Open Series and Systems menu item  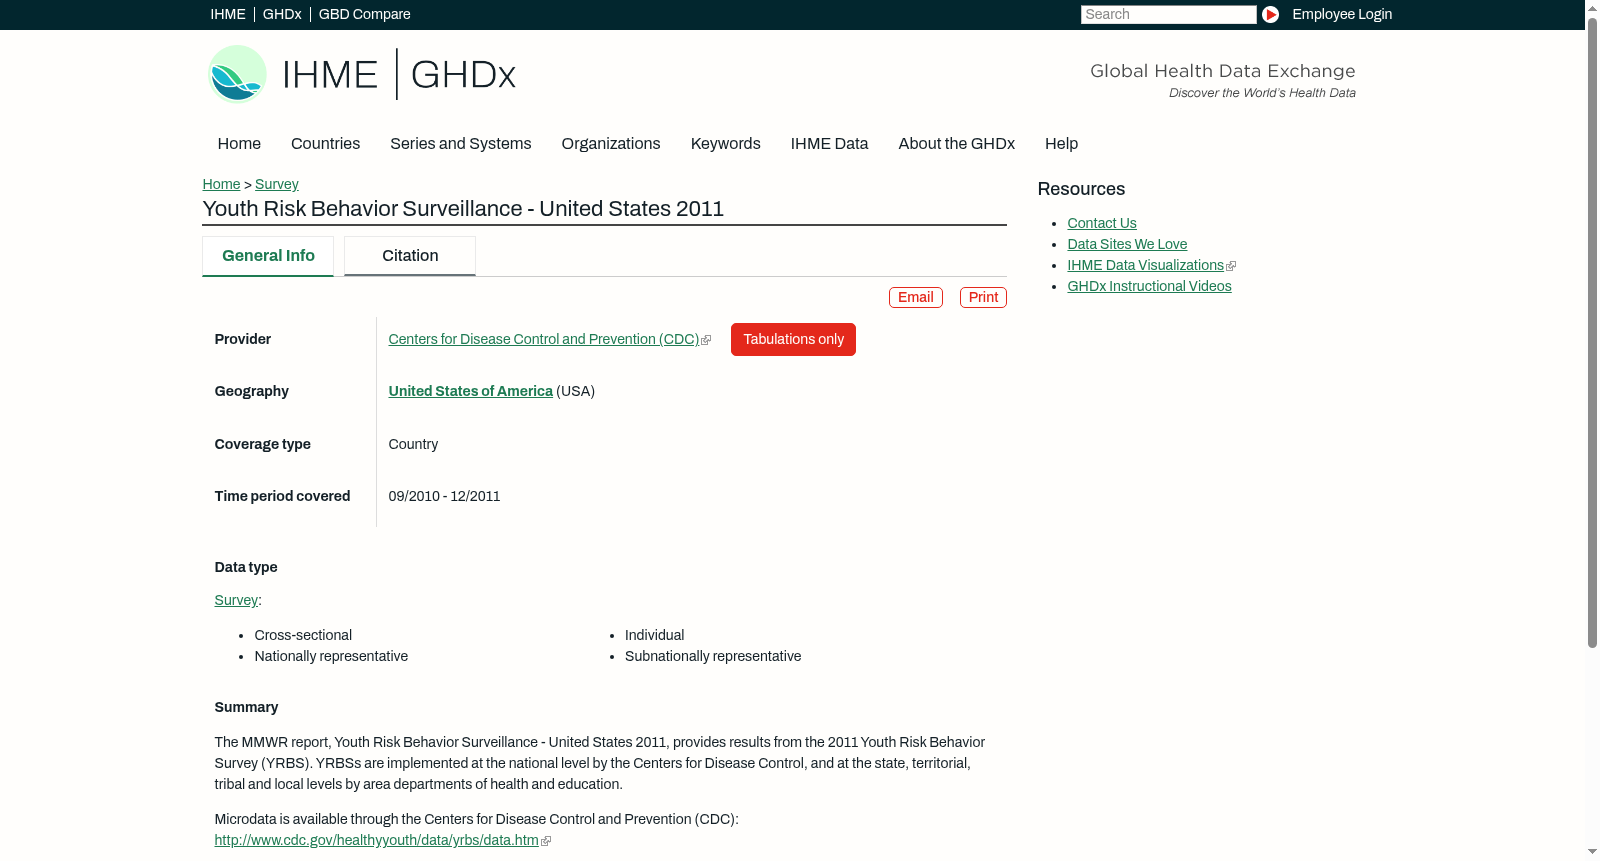pyautogui.click(x=460, y=144)
